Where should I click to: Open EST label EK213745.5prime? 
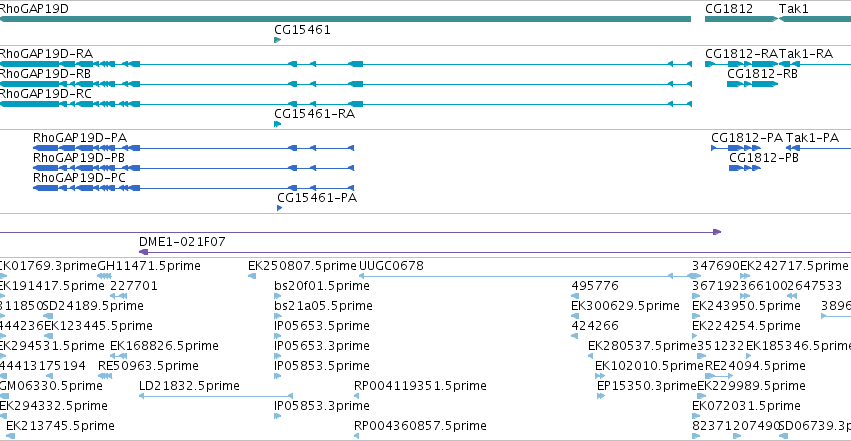click(60, 426)
